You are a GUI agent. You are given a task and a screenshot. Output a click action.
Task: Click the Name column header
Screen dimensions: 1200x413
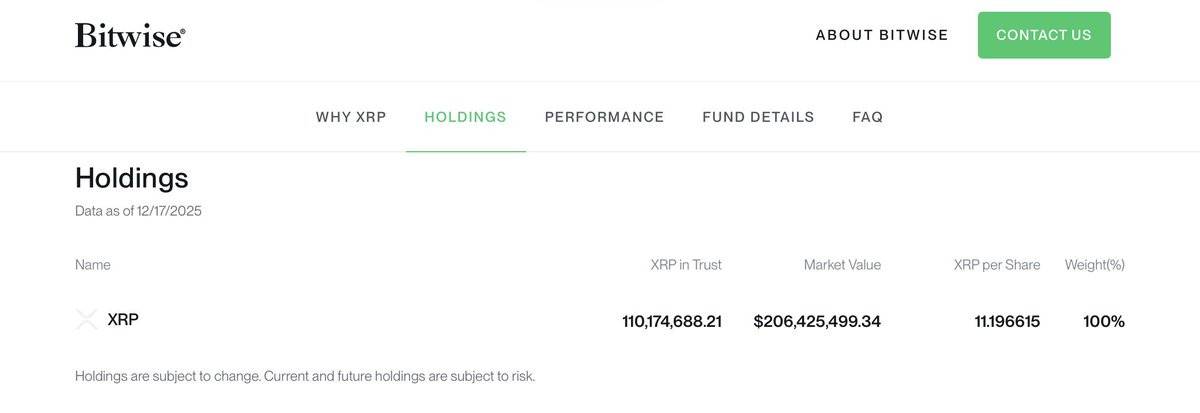click(x=93, y=265)
